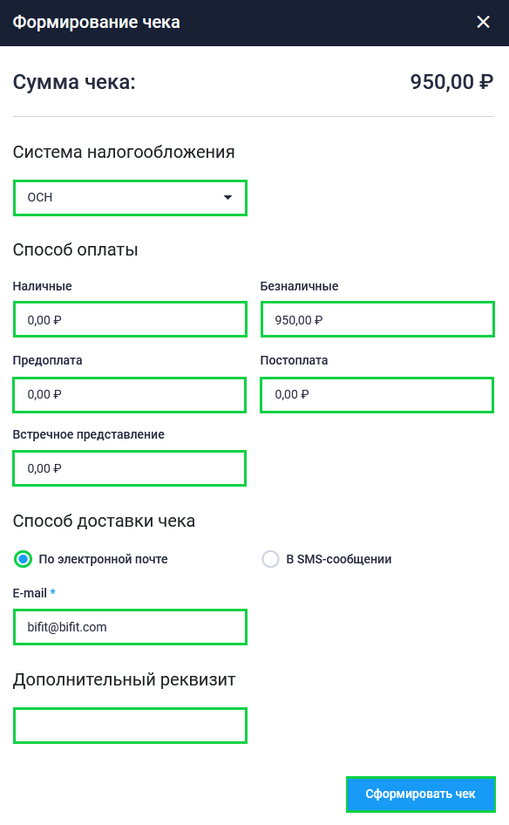The height and width of the screenshot is (825, 509).
Task: Click the По электронной почте label
Action: [x=103, y=559]
